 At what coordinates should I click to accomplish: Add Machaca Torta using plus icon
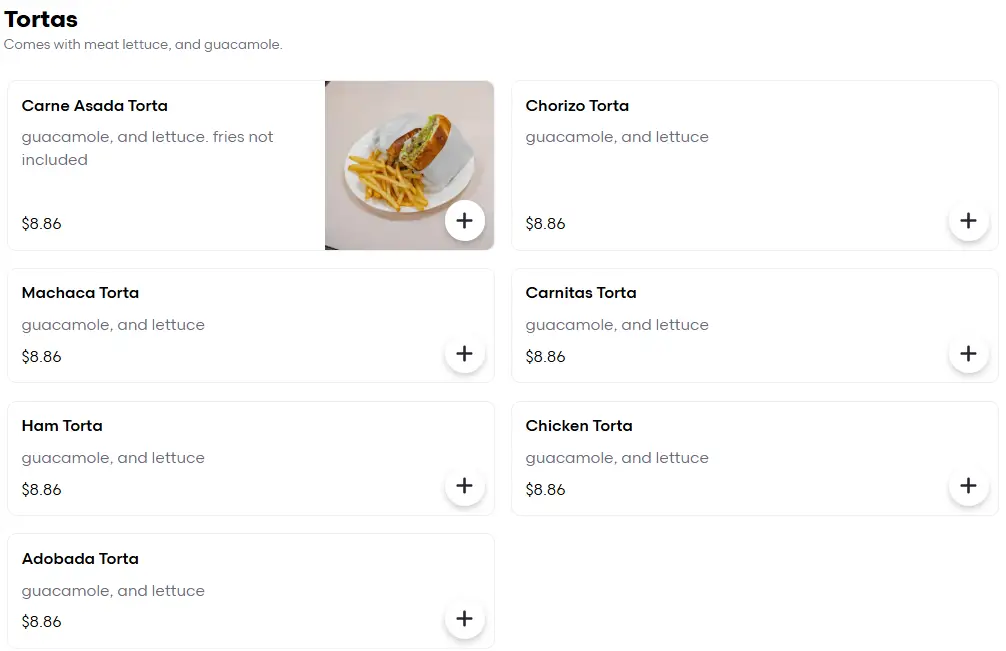coord(465,353)
